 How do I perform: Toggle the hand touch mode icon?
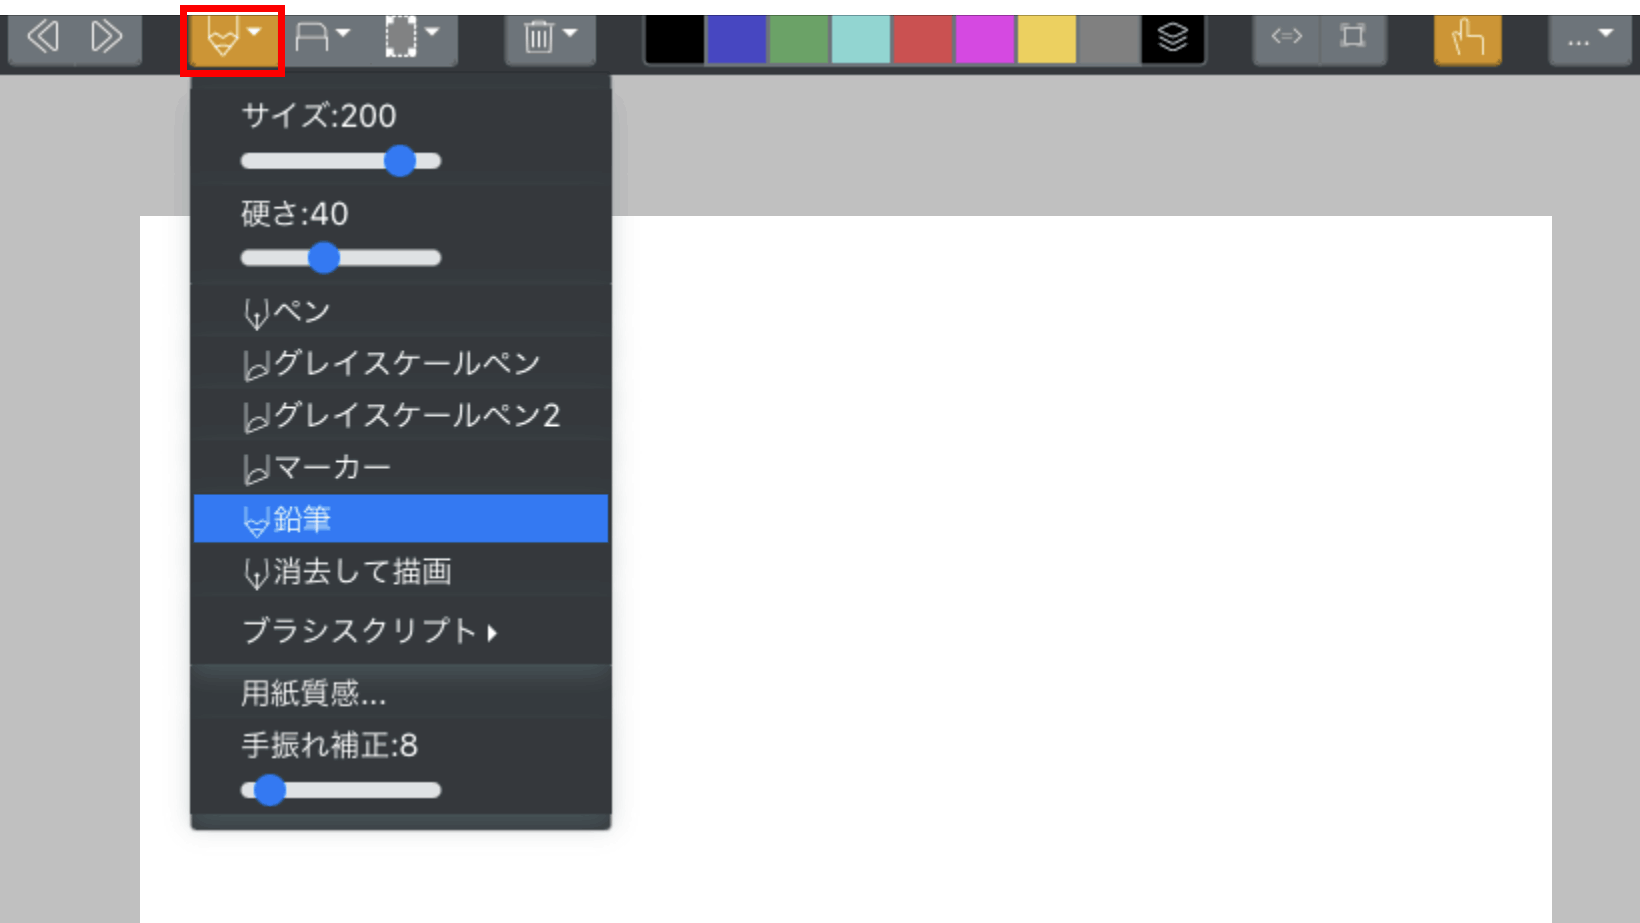coord(1467,39)
